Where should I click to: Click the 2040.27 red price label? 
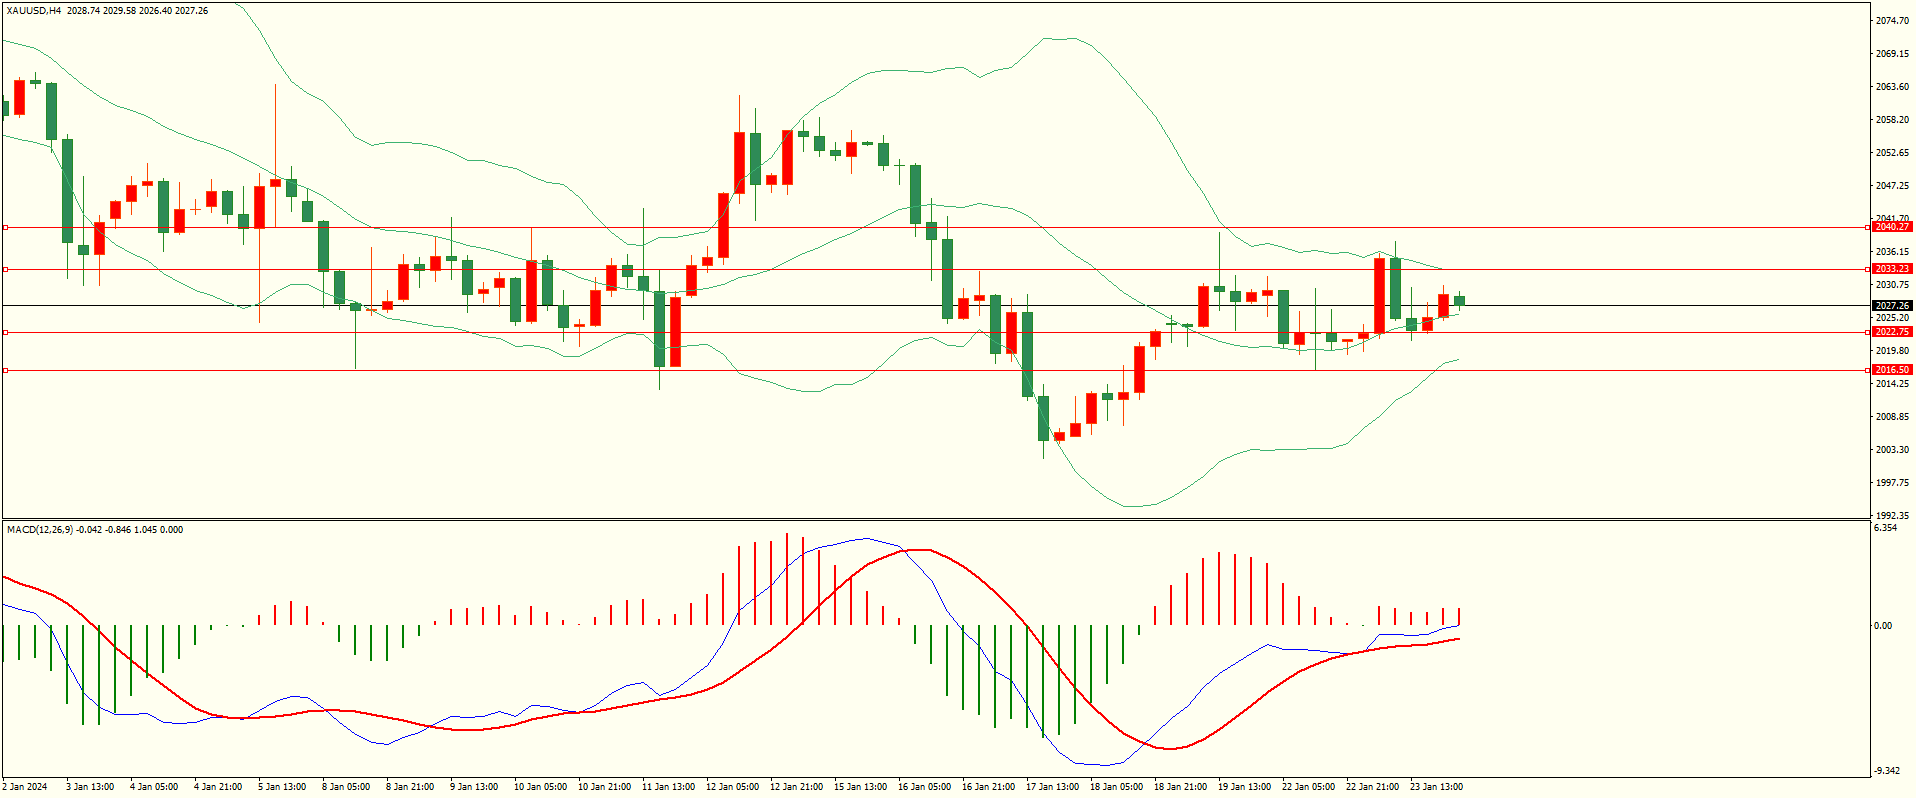click(1891, 227)
